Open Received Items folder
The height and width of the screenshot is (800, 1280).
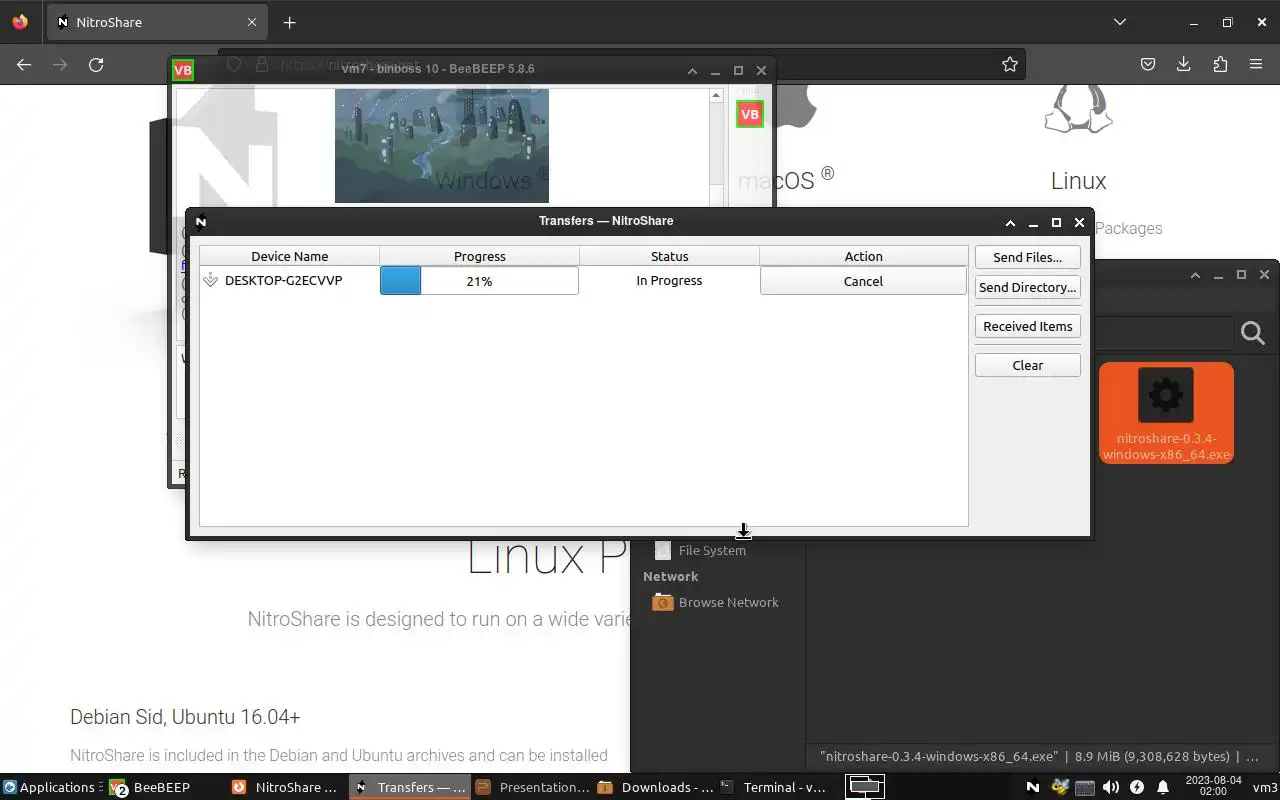[x=1027, y=326]
